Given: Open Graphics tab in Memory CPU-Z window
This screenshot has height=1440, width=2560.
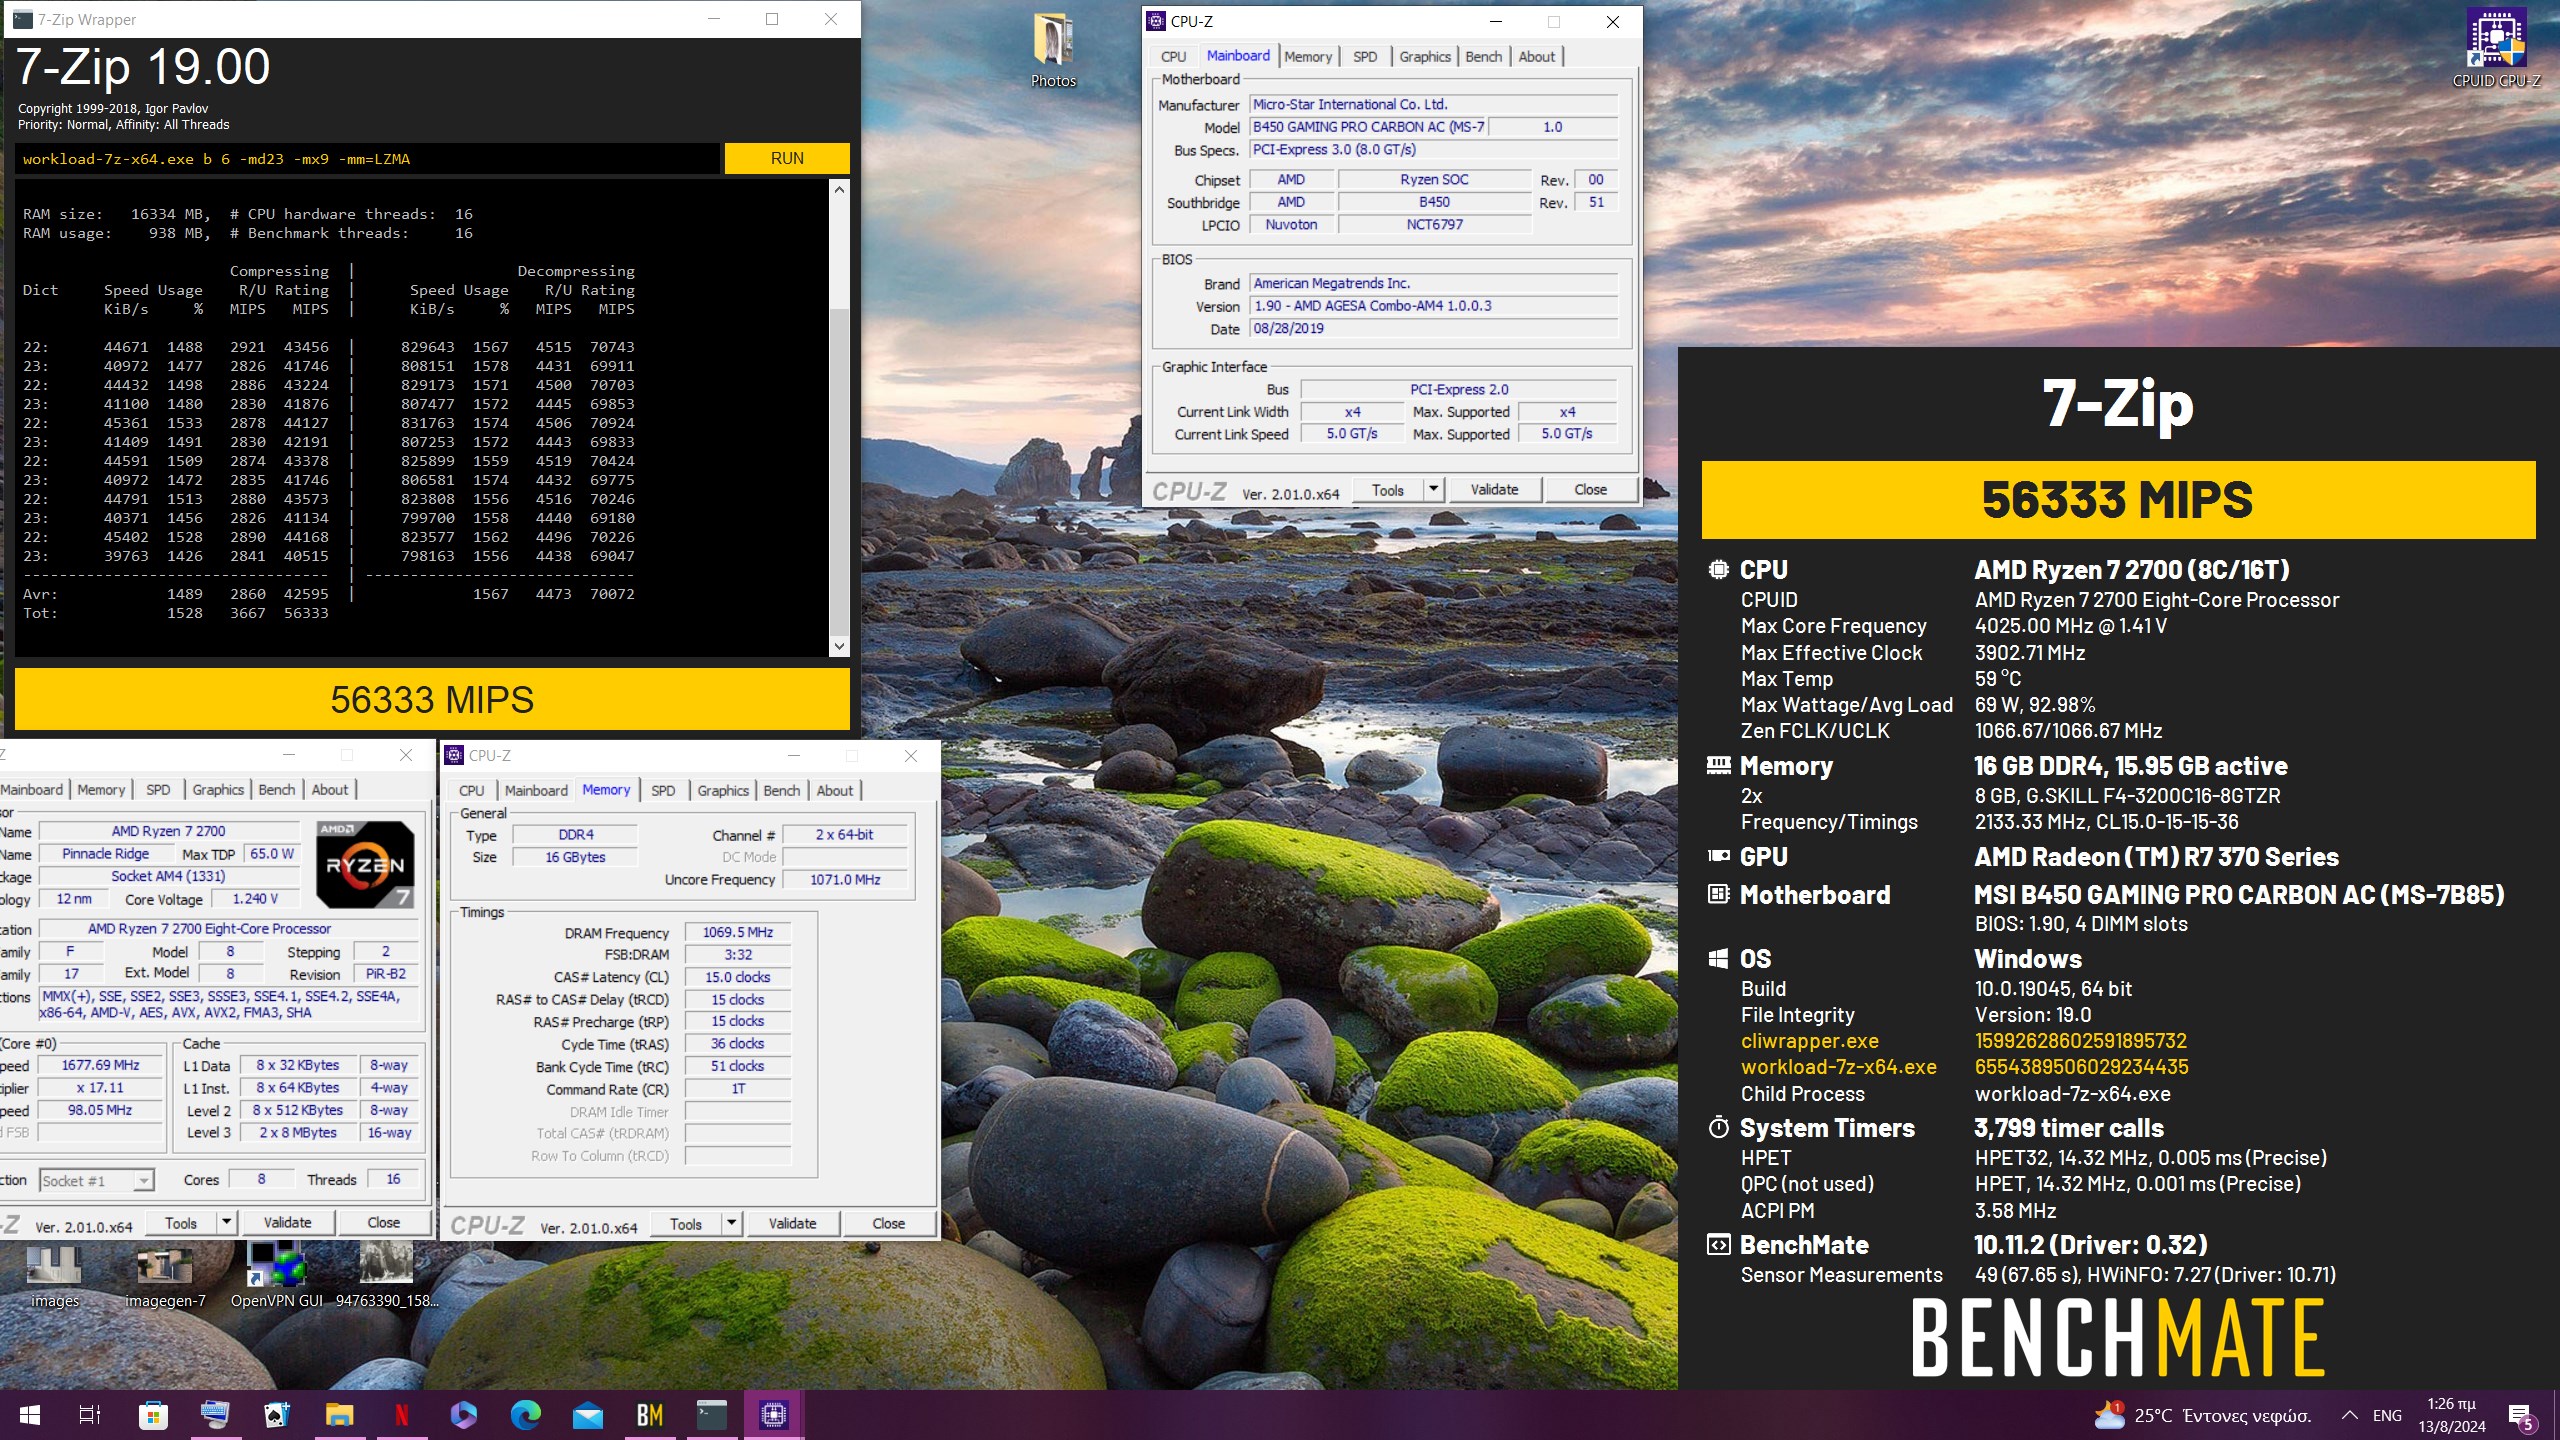Looking at the screenshot, I should [x=723, y=790].
